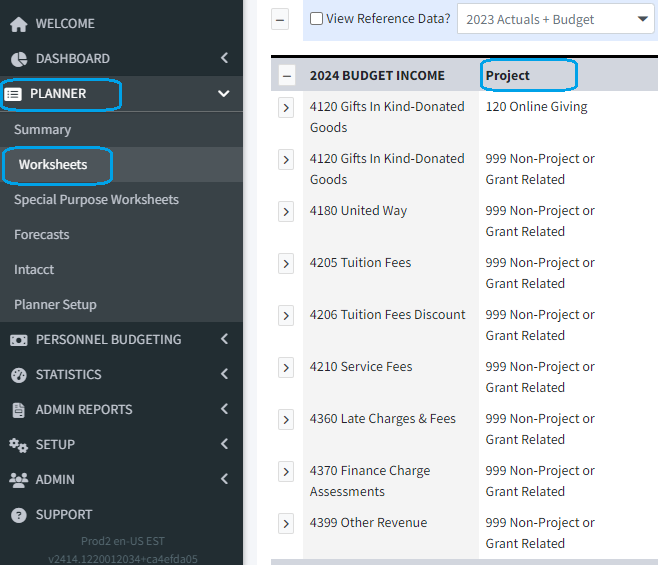Expand the 120 Online Giving row
Viewport: 658px width, 565px height.
286,108
